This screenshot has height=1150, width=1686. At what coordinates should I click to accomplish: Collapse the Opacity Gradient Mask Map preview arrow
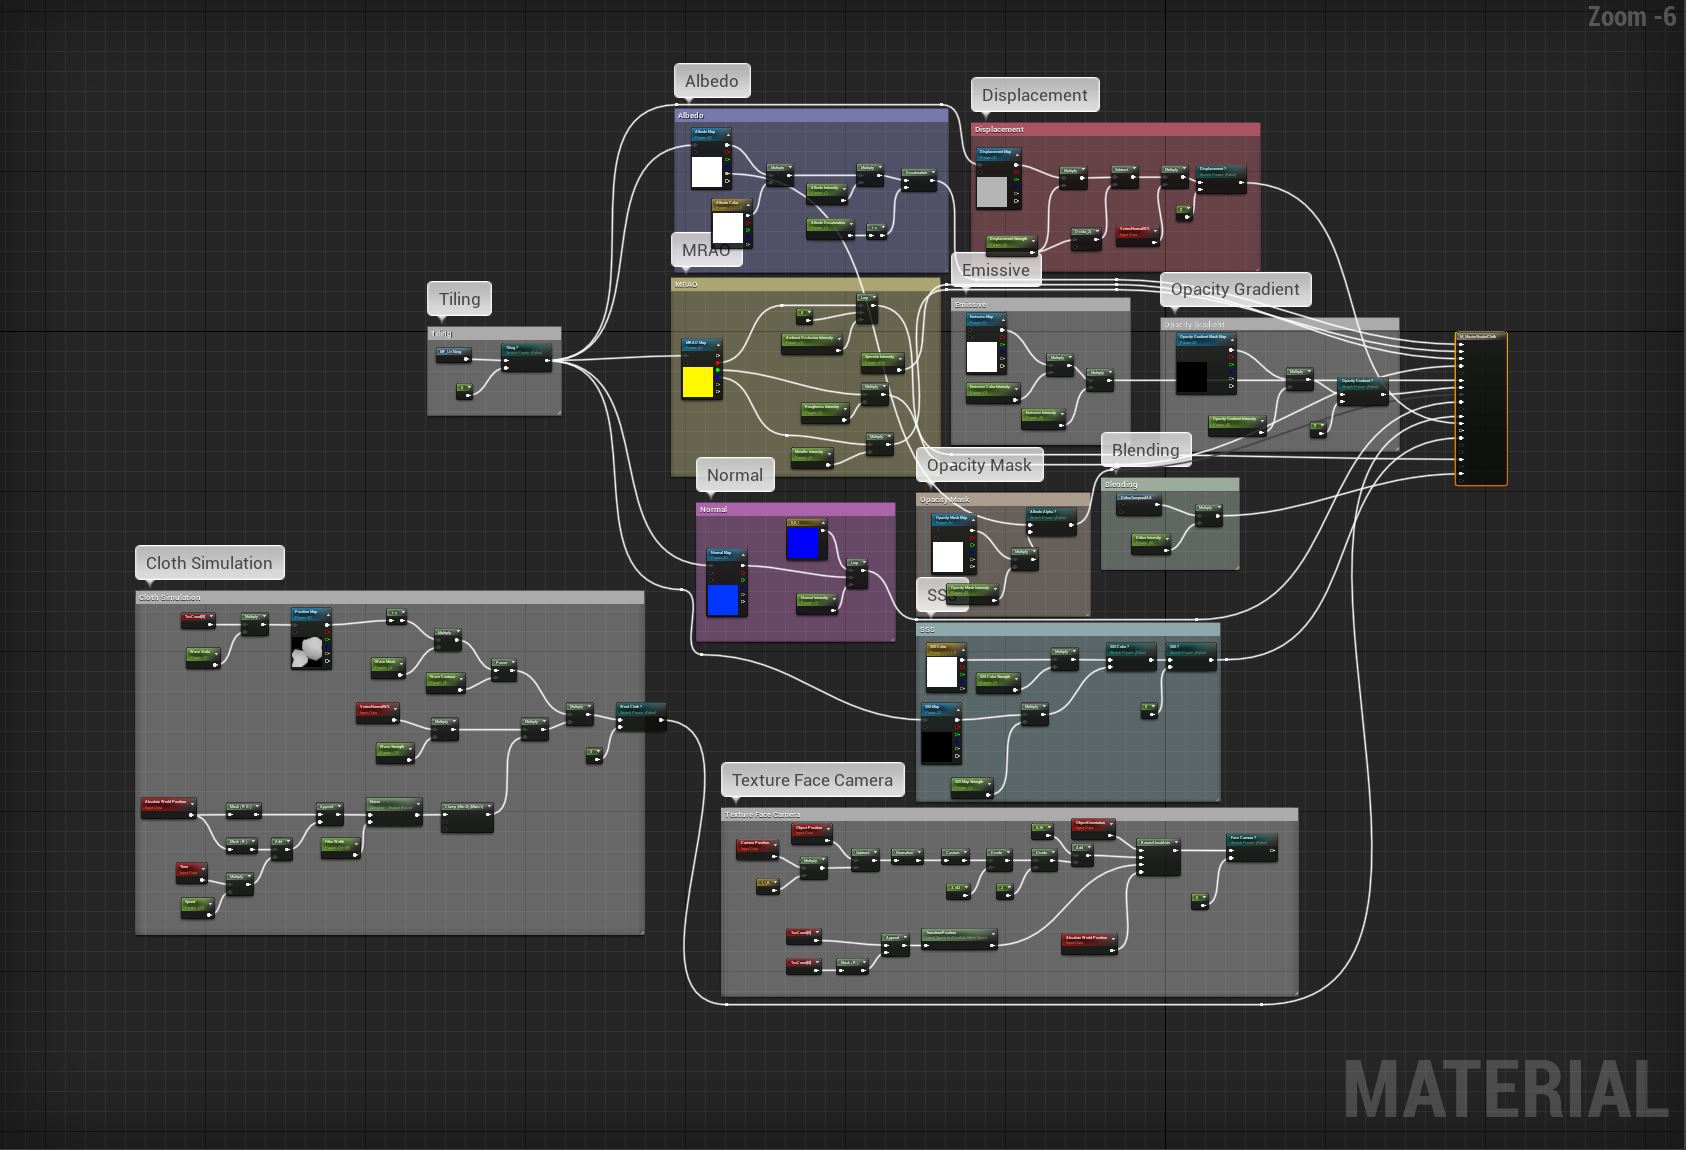(1233, 339)
